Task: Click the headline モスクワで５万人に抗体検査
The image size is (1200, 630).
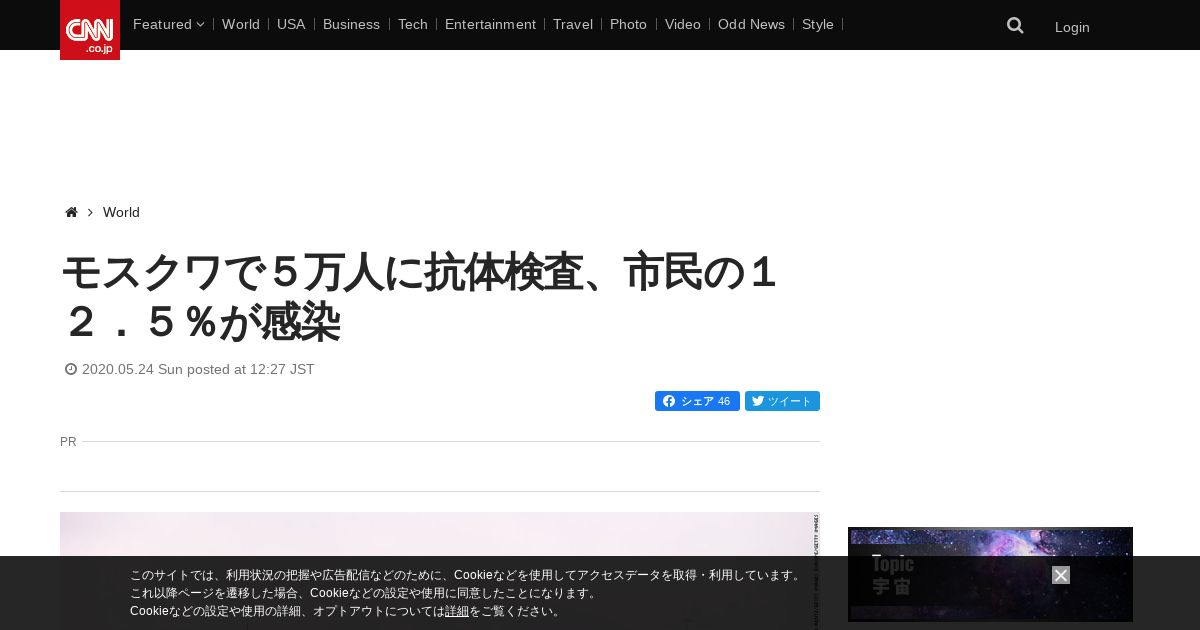Action: pos(420,297)
